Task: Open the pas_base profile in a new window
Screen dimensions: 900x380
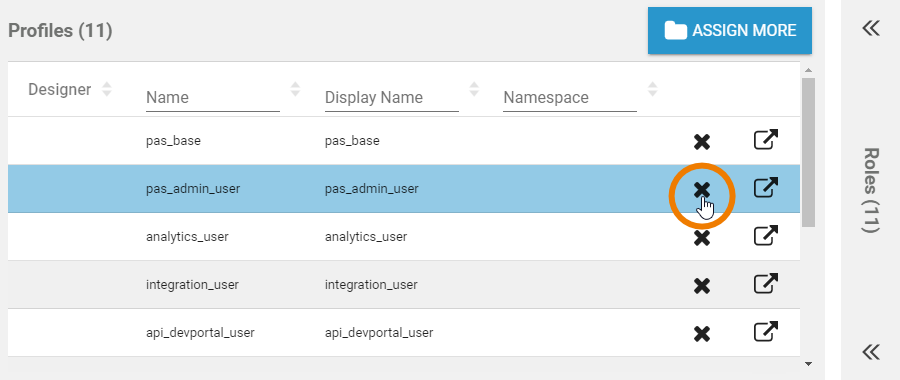Action: 766,140
